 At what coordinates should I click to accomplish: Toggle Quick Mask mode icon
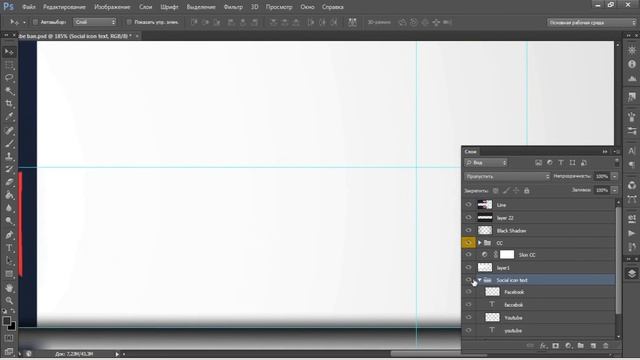click(x=9, y=338)
